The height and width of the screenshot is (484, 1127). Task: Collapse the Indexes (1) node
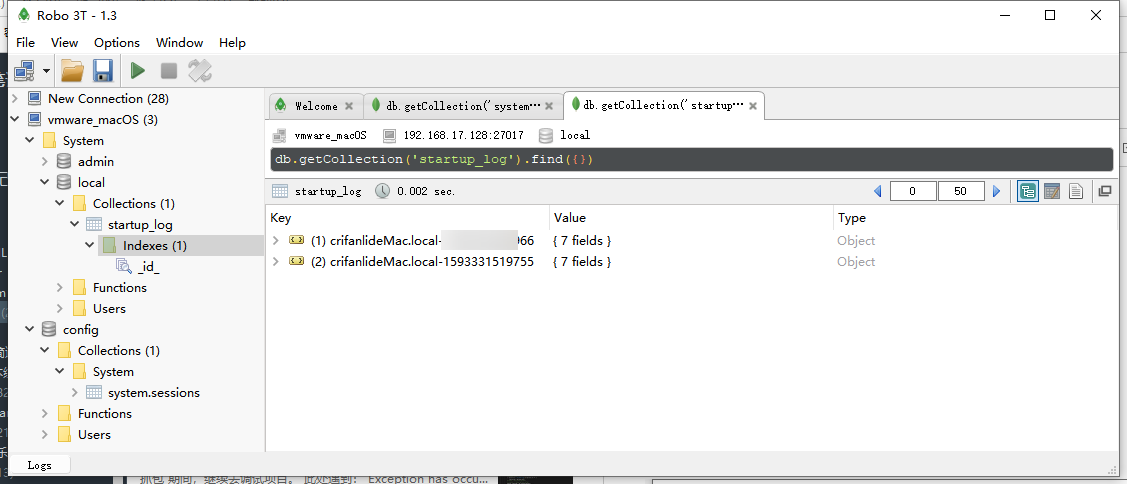89,245
